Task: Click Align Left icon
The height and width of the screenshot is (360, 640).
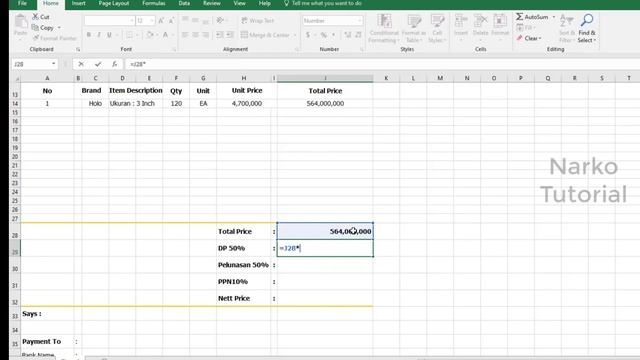Action: pyautogui.click(x=185, y=35)
